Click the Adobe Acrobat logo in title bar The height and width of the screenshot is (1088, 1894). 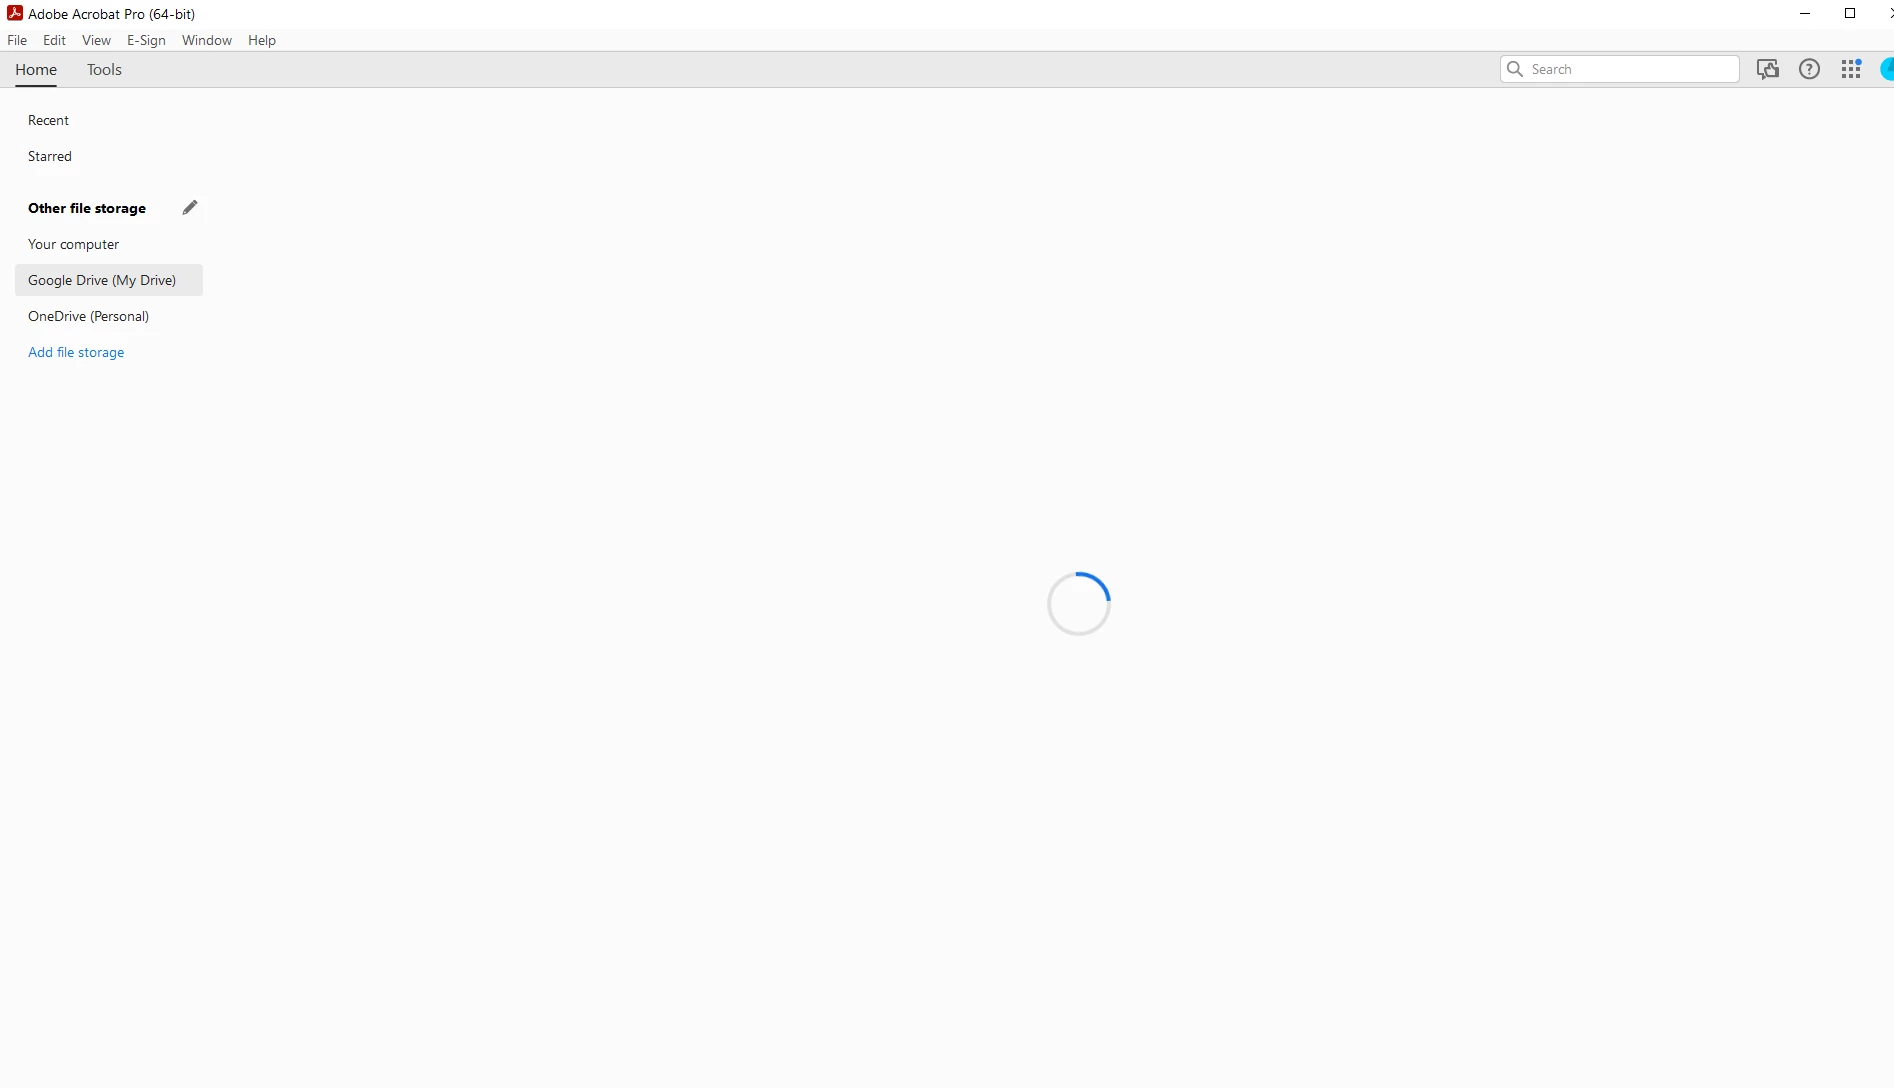15,13
